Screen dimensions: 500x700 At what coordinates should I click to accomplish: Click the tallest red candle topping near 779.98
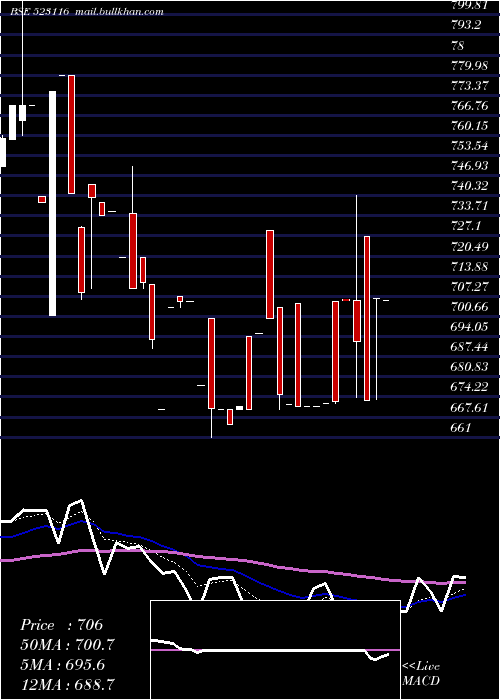pos(71,134)
